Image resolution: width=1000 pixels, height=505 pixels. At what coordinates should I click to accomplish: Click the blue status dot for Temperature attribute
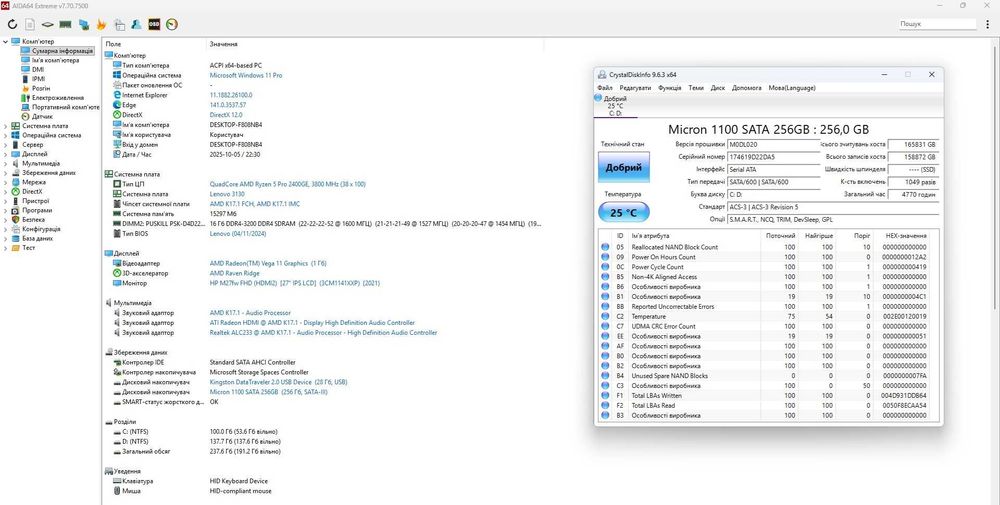click(605, 316)
